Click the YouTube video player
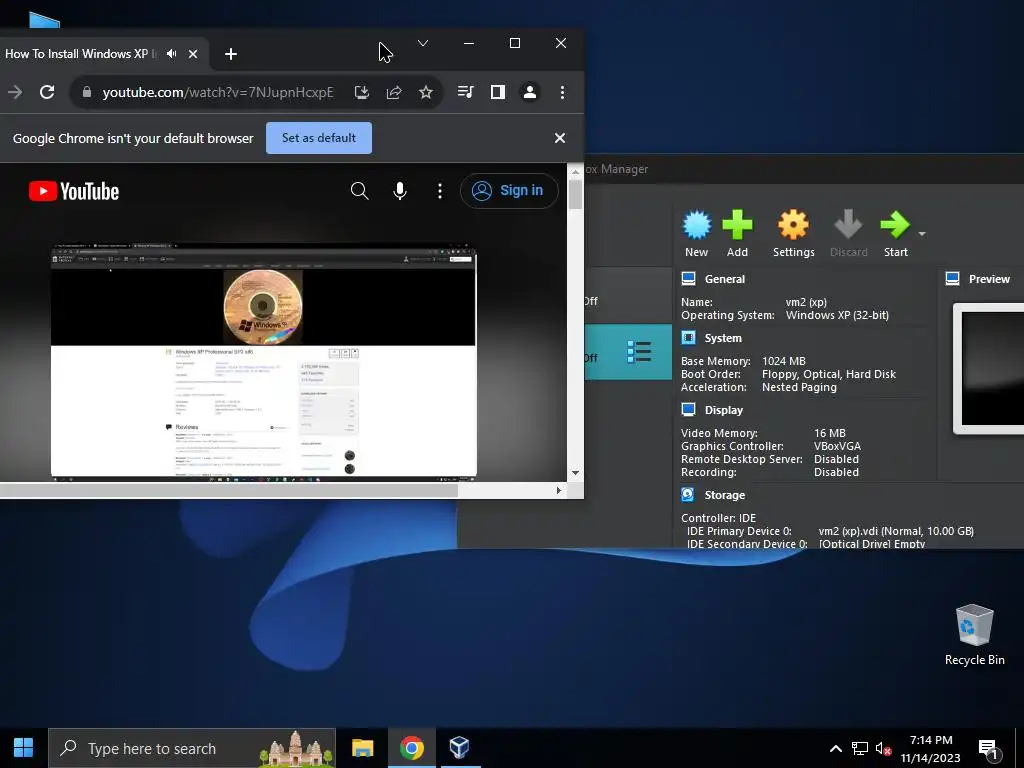Image resolution: width=1024 pixels, height=768 pixels. coord(264,362)
